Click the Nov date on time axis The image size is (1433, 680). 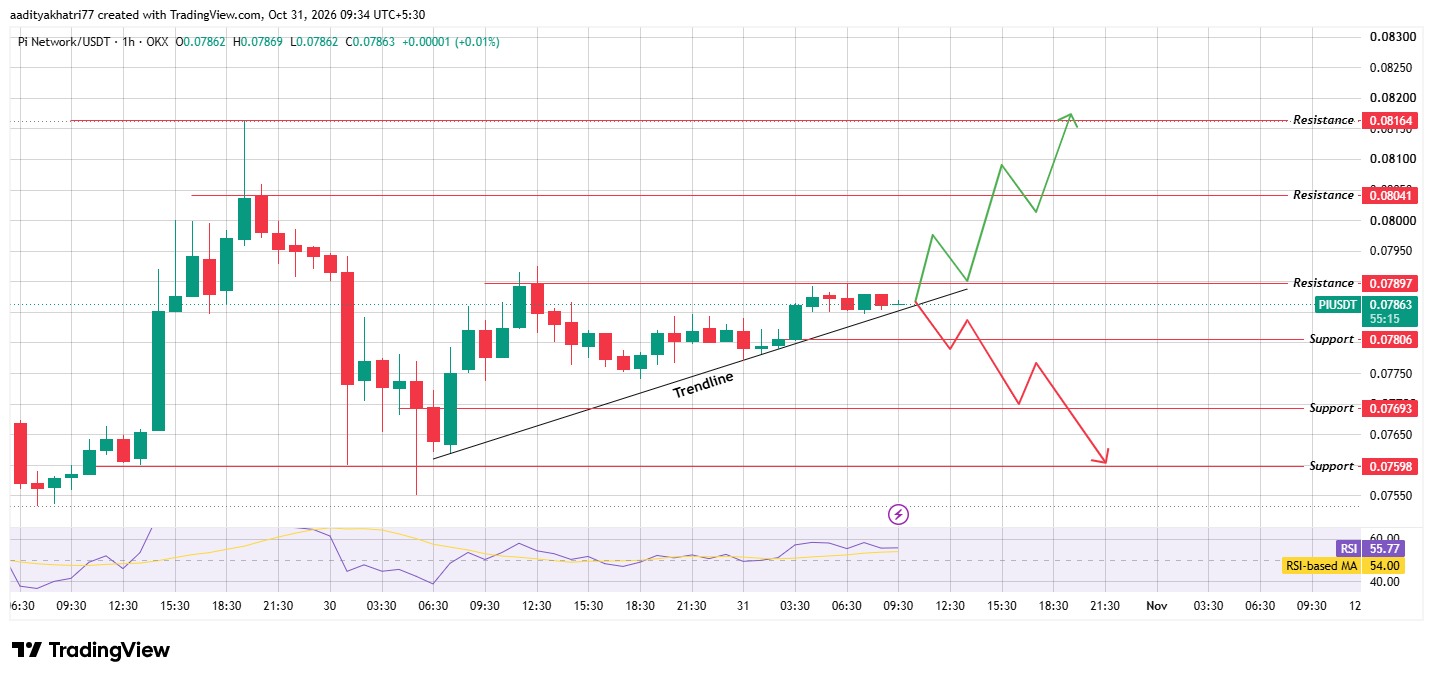coord(1157,606)
